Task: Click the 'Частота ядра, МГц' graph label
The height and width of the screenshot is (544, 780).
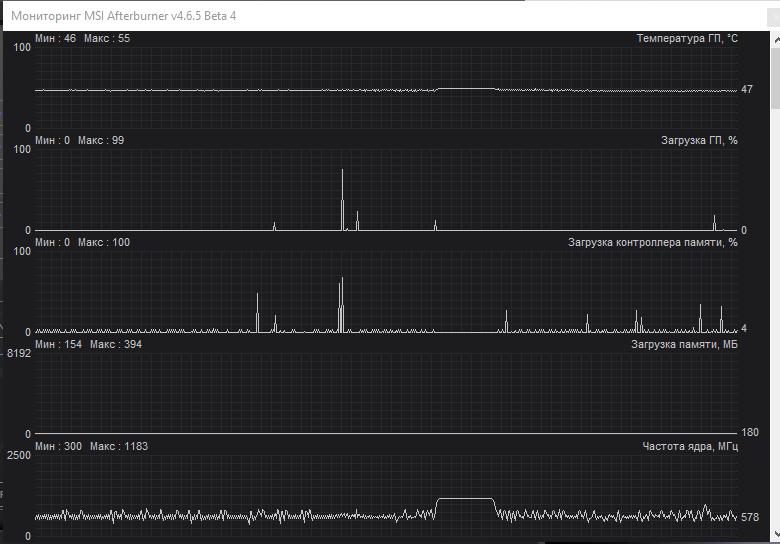Action: [690, 447]
